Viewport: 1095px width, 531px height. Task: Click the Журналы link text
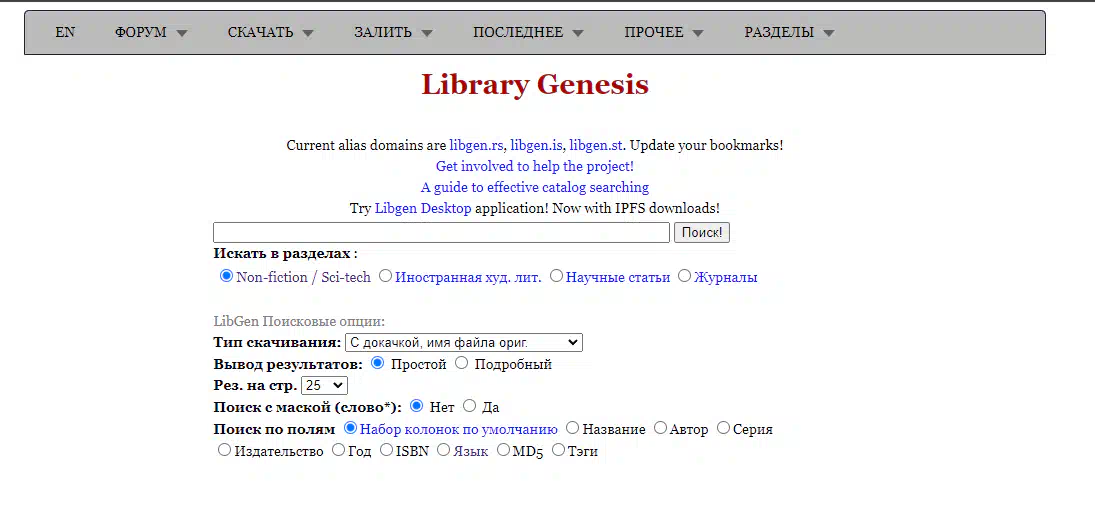coord(726,277)
